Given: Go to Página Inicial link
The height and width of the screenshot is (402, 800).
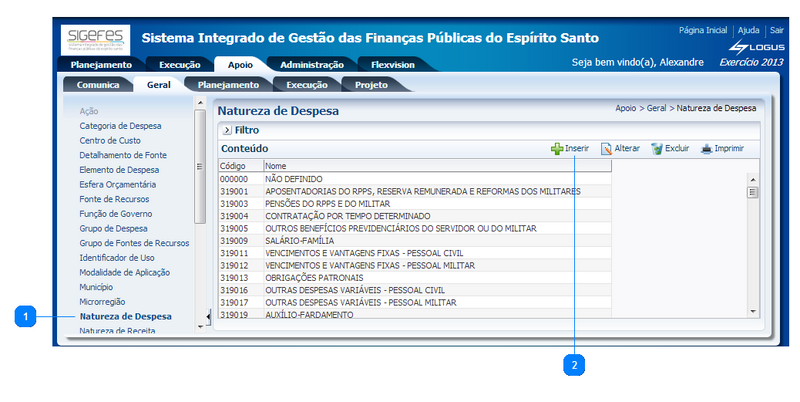Looking at the screenshot, I should tap(703, 31).
